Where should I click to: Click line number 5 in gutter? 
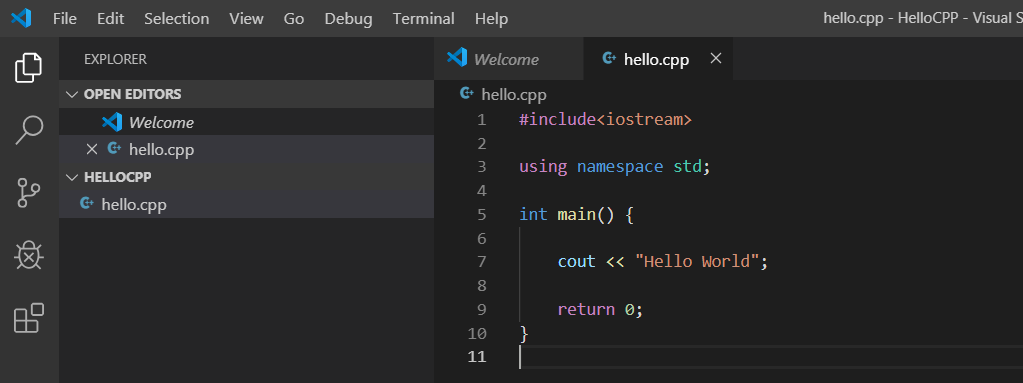[481, 215]
